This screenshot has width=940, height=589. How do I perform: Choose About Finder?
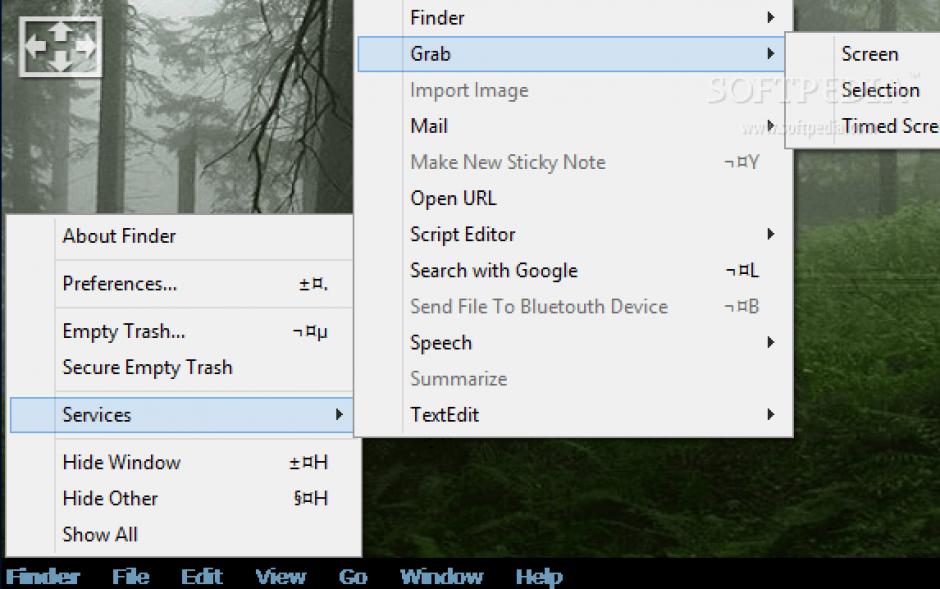point(182,236)
